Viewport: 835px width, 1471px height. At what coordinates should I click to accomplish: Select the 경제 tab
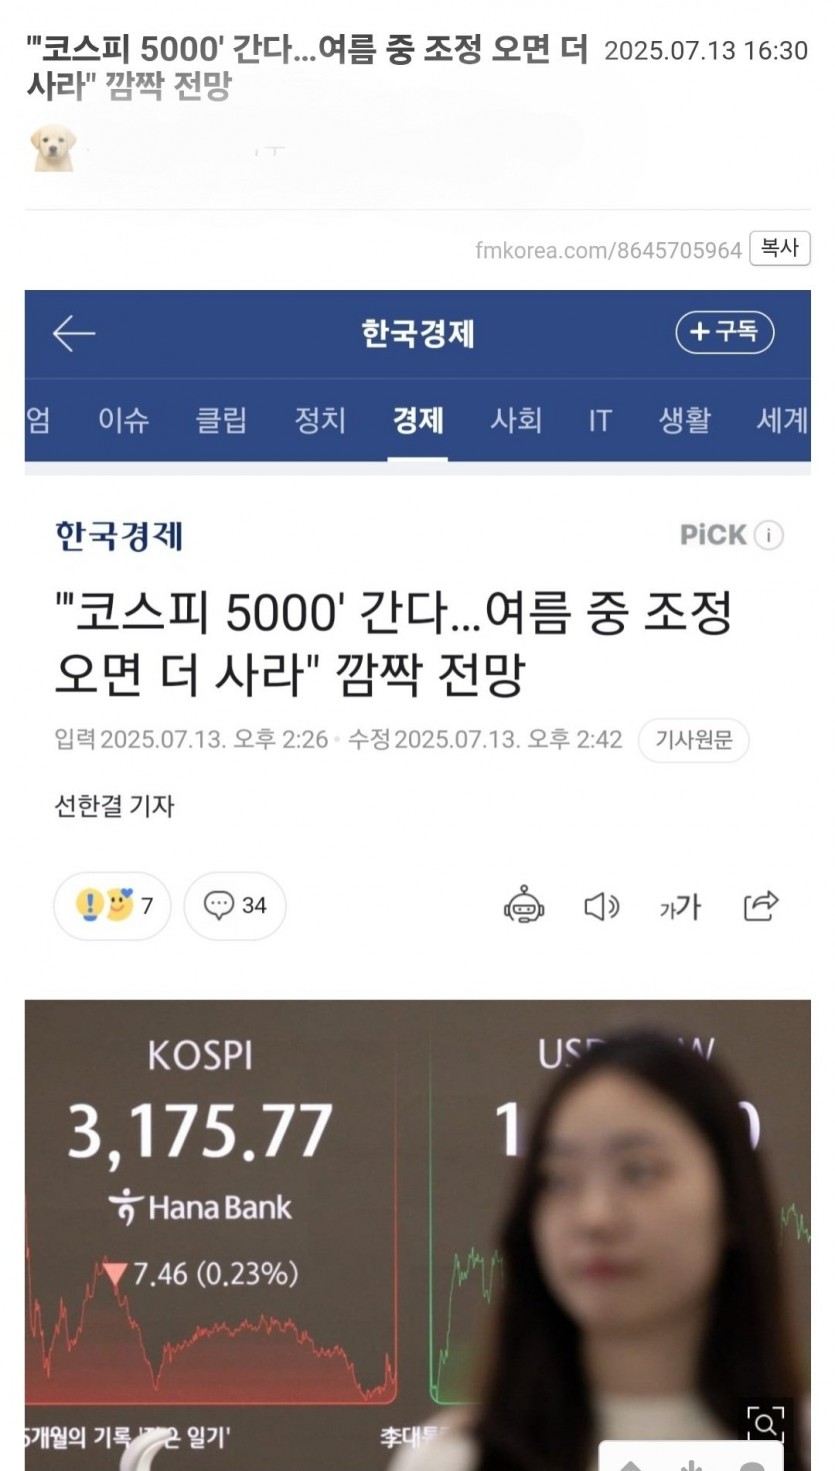coord(418,420)
